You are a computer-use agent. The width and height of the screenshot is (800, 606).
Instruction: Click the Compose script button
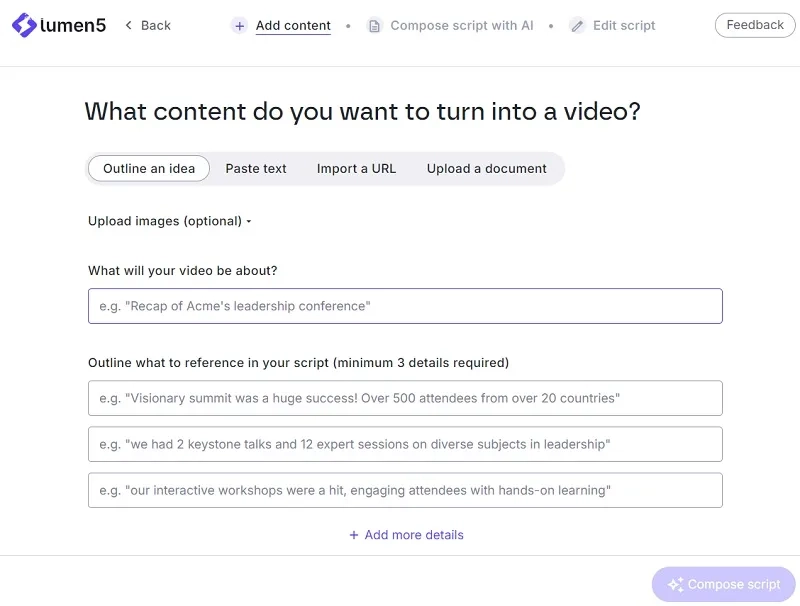click(723, 585)
